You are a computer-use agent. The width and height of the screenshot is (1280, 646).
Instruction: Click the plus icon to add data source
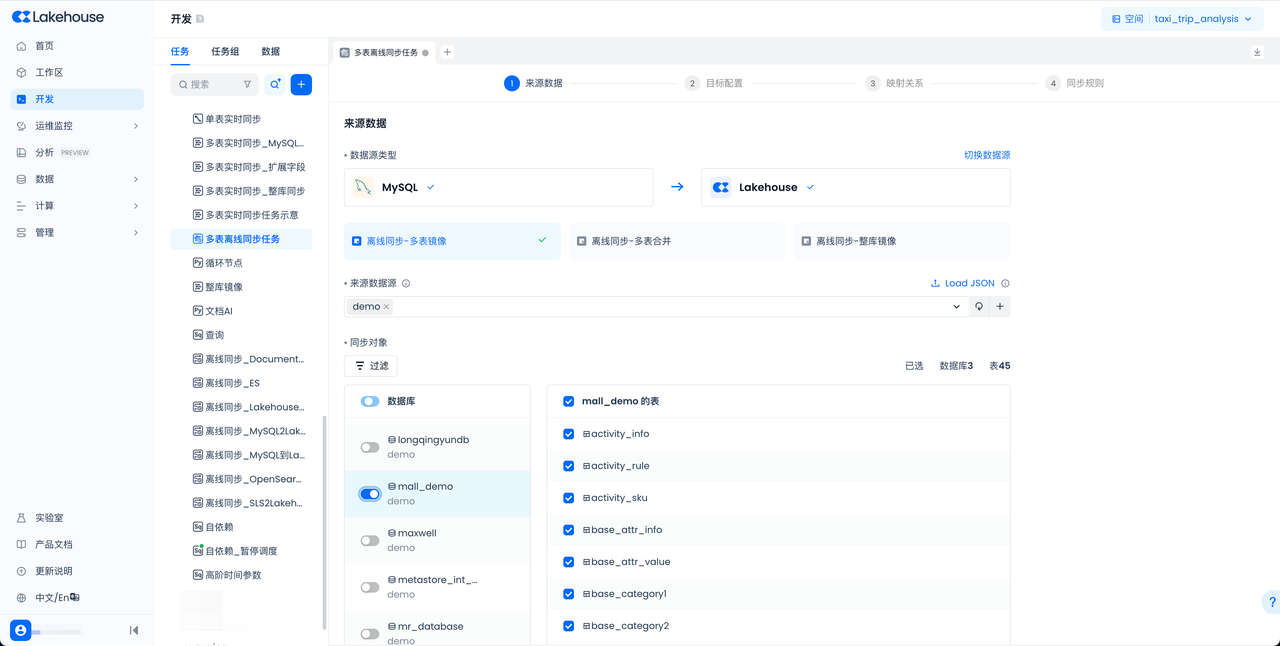pos(1000,307)
